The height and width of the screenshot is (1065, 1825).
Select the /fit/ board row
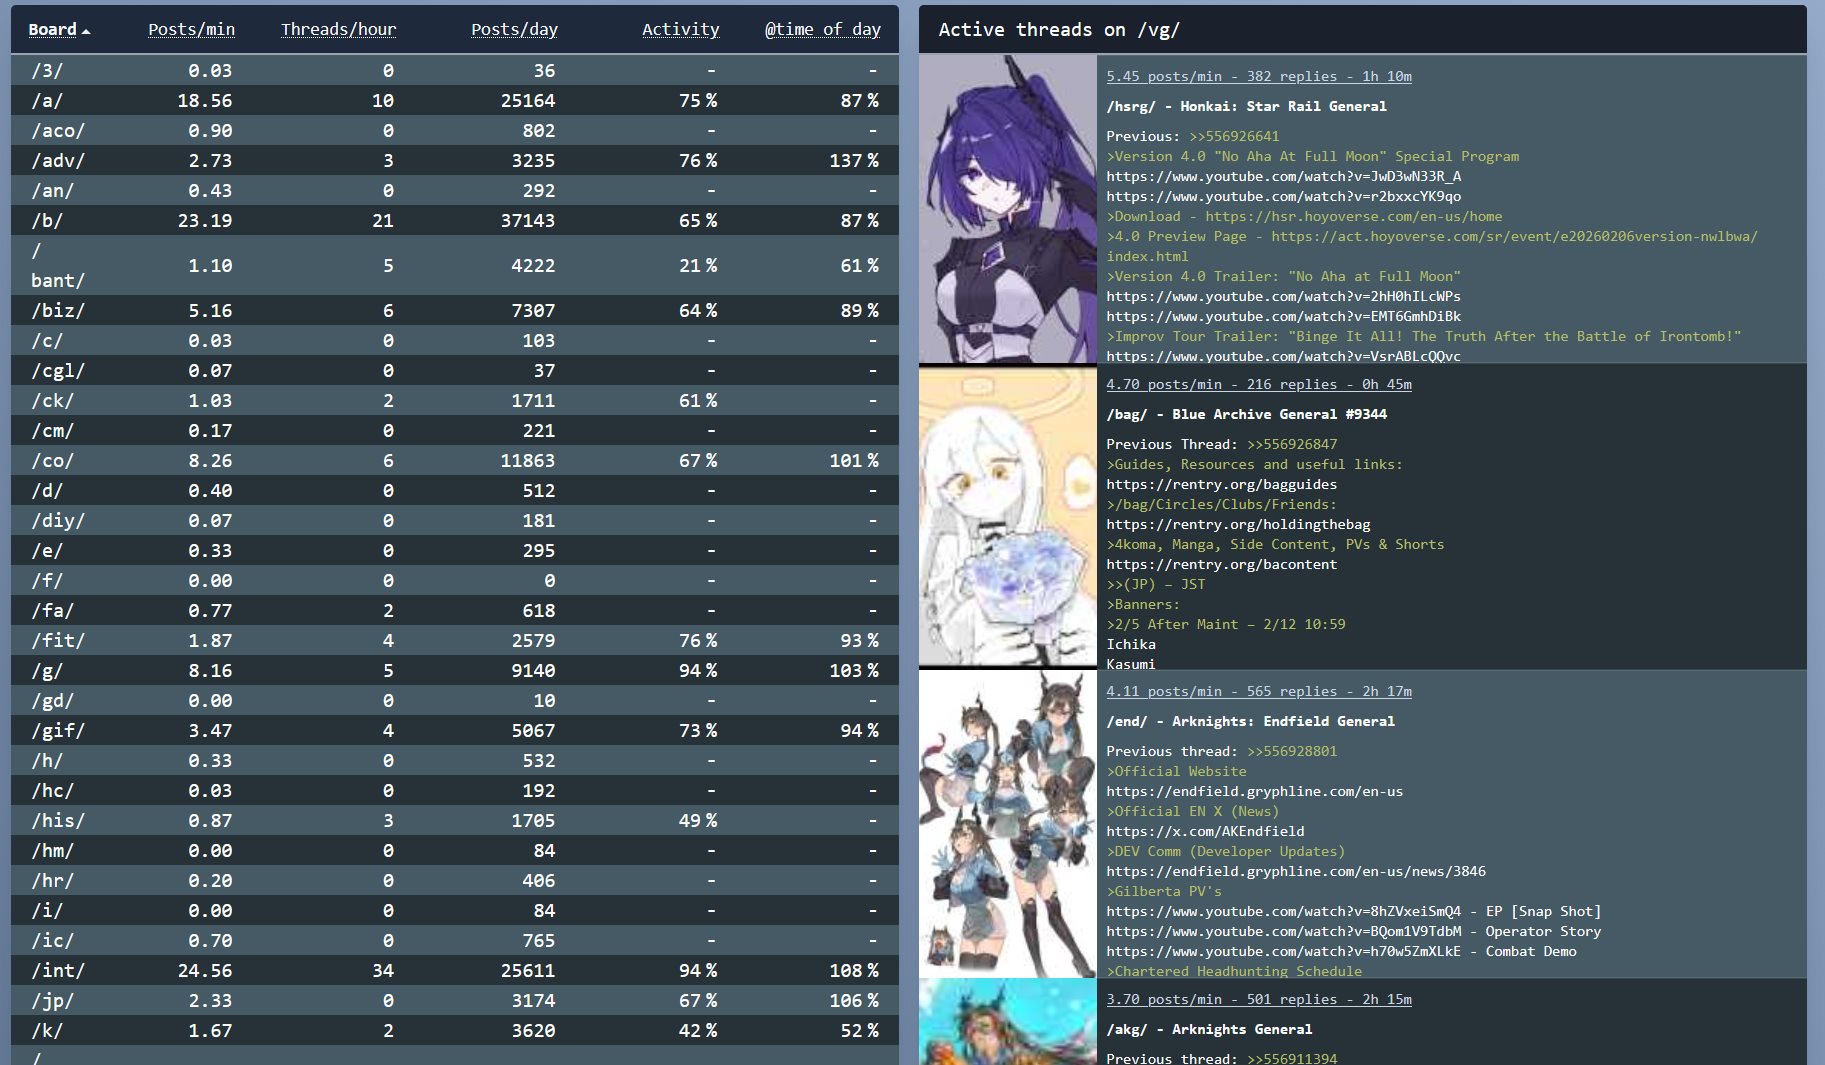[455, 640]
